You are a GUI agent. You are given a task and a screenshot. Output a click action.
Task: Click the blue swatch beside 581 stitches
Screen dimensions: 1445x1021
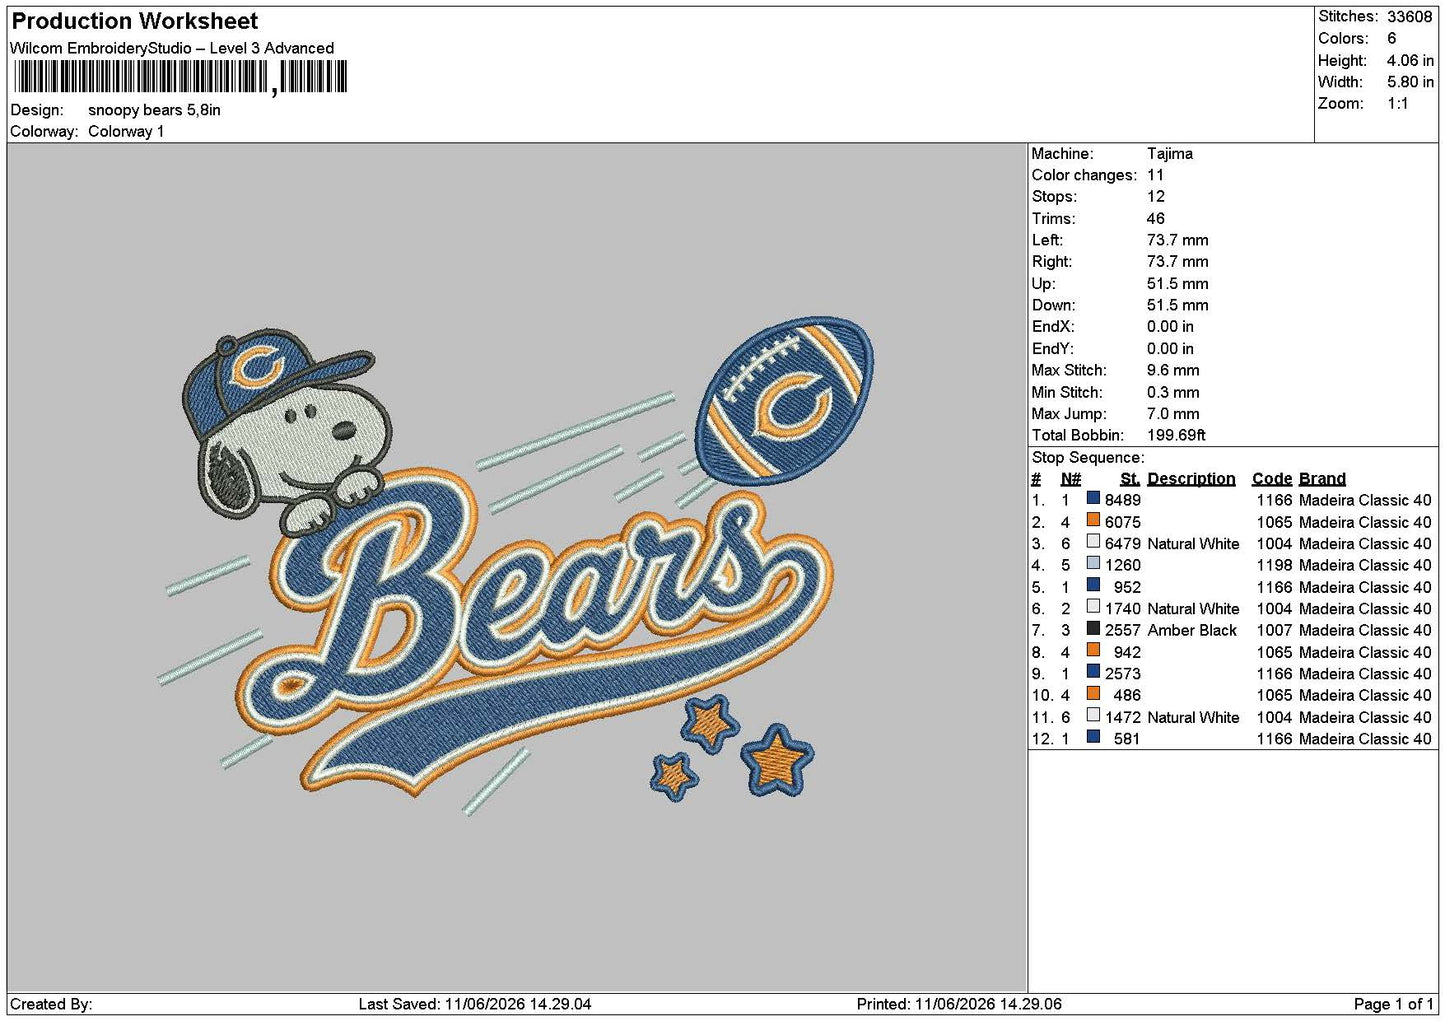coord(1093,737)
